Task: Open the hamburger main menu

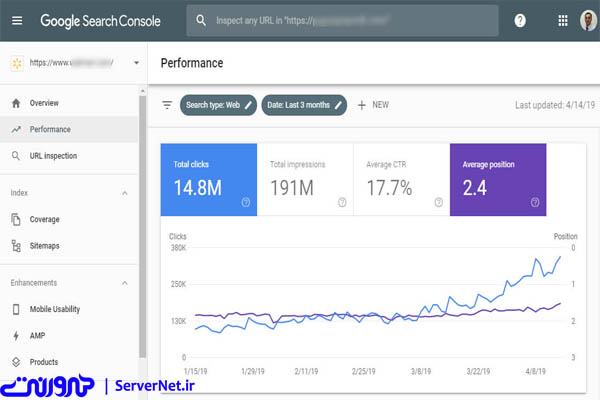Action: 17,20
